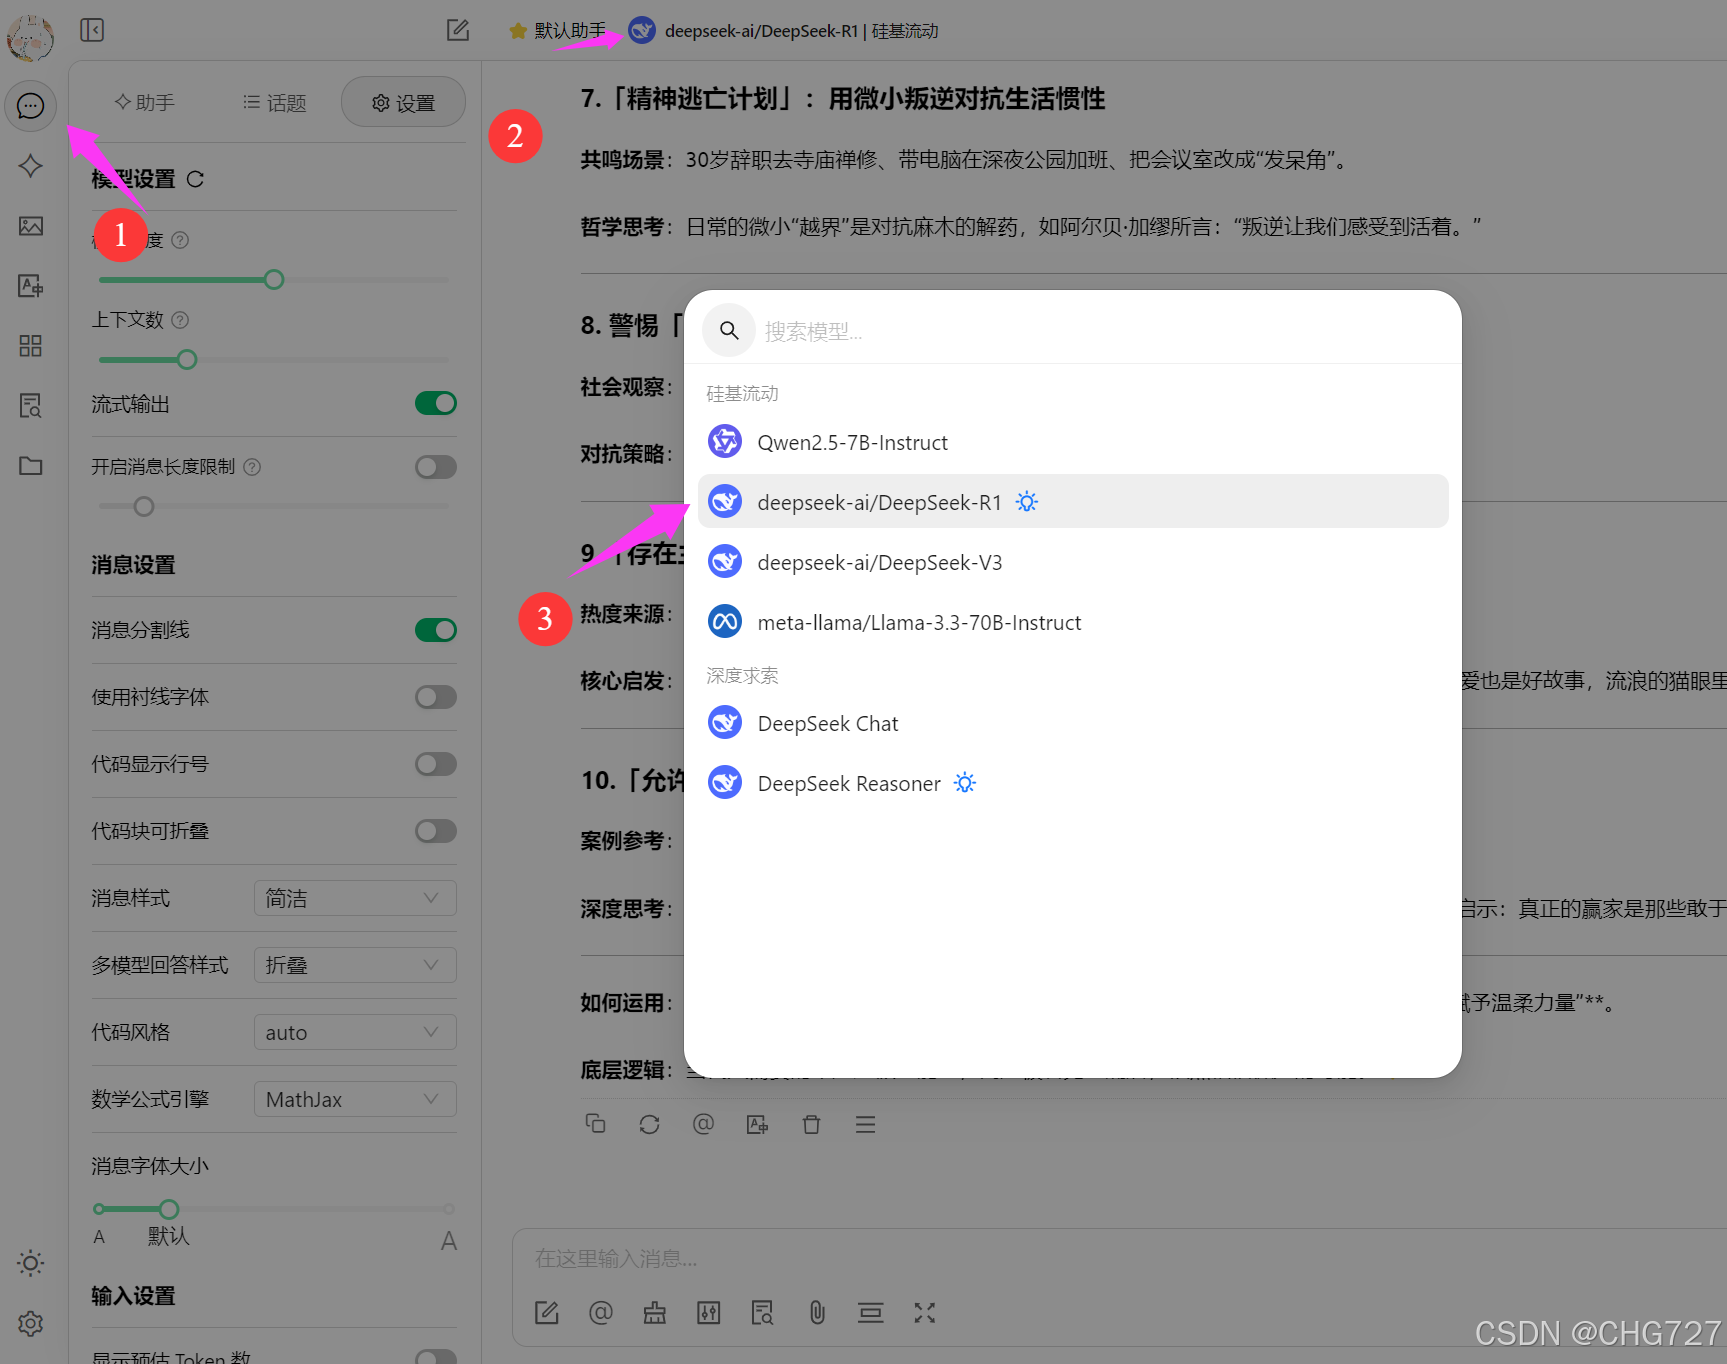1727x1364 pixels.
Task: Click the message input box
Action: (1120, 1258)
